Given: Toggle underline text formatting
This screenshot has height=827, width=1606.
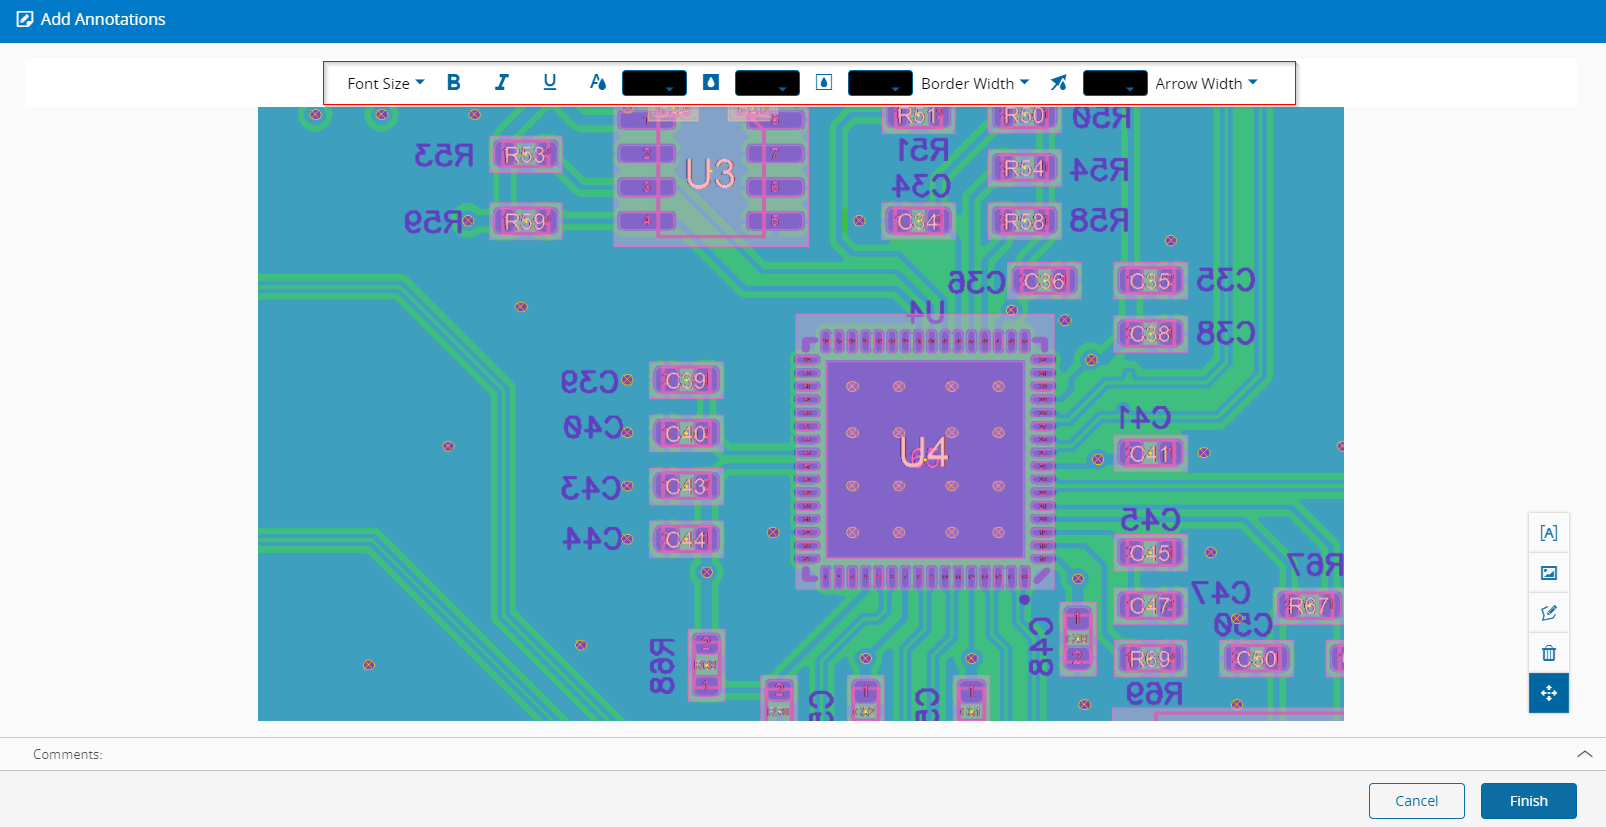Looking at the screenshot, I should 549,83.
